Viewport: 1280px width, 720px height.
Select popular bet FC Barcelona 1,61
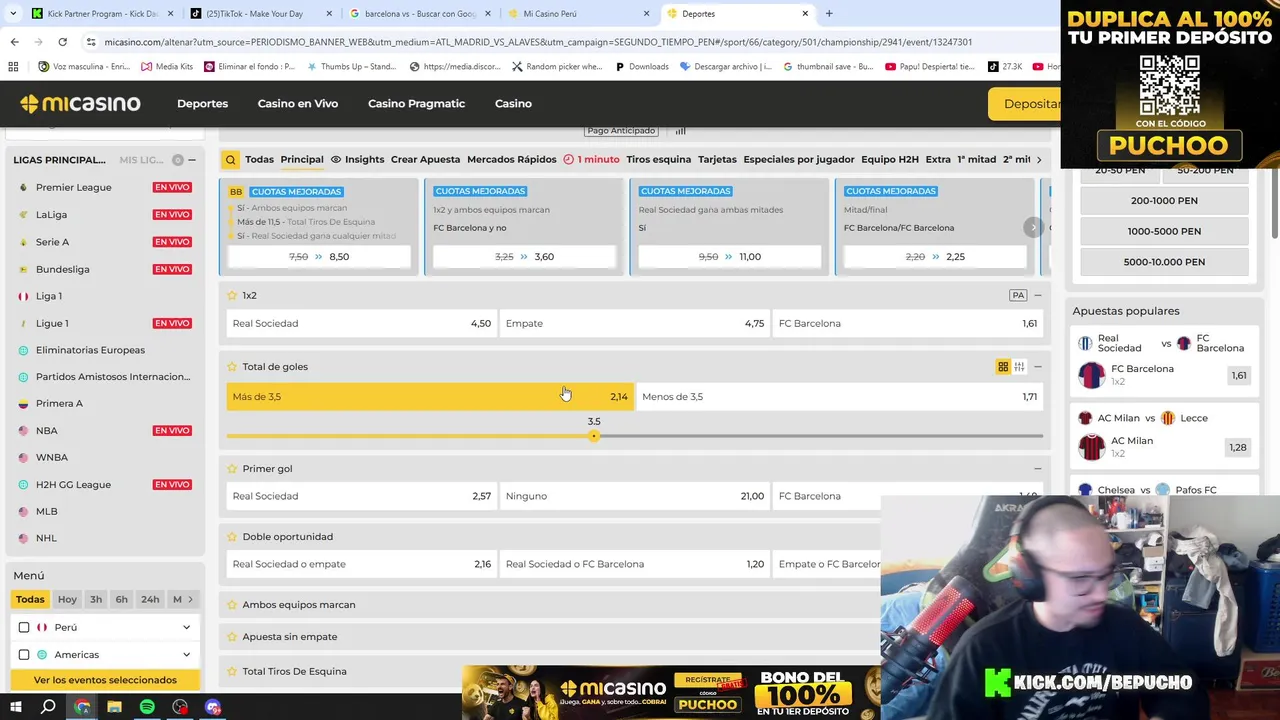1166,375
